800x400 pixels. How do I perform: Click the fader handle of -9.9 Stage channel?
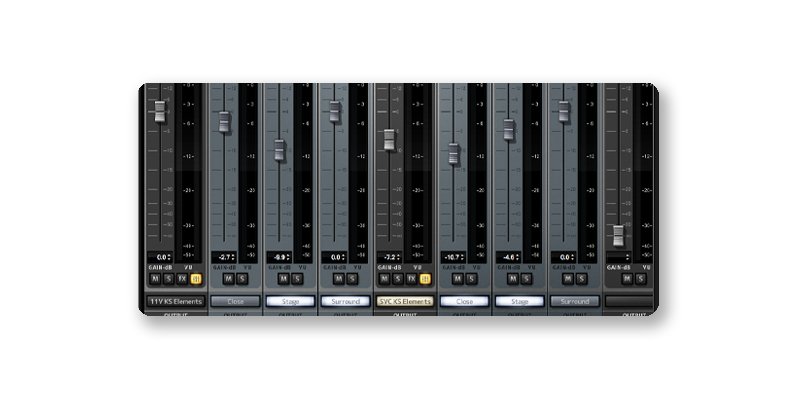(x=280, y=150)
